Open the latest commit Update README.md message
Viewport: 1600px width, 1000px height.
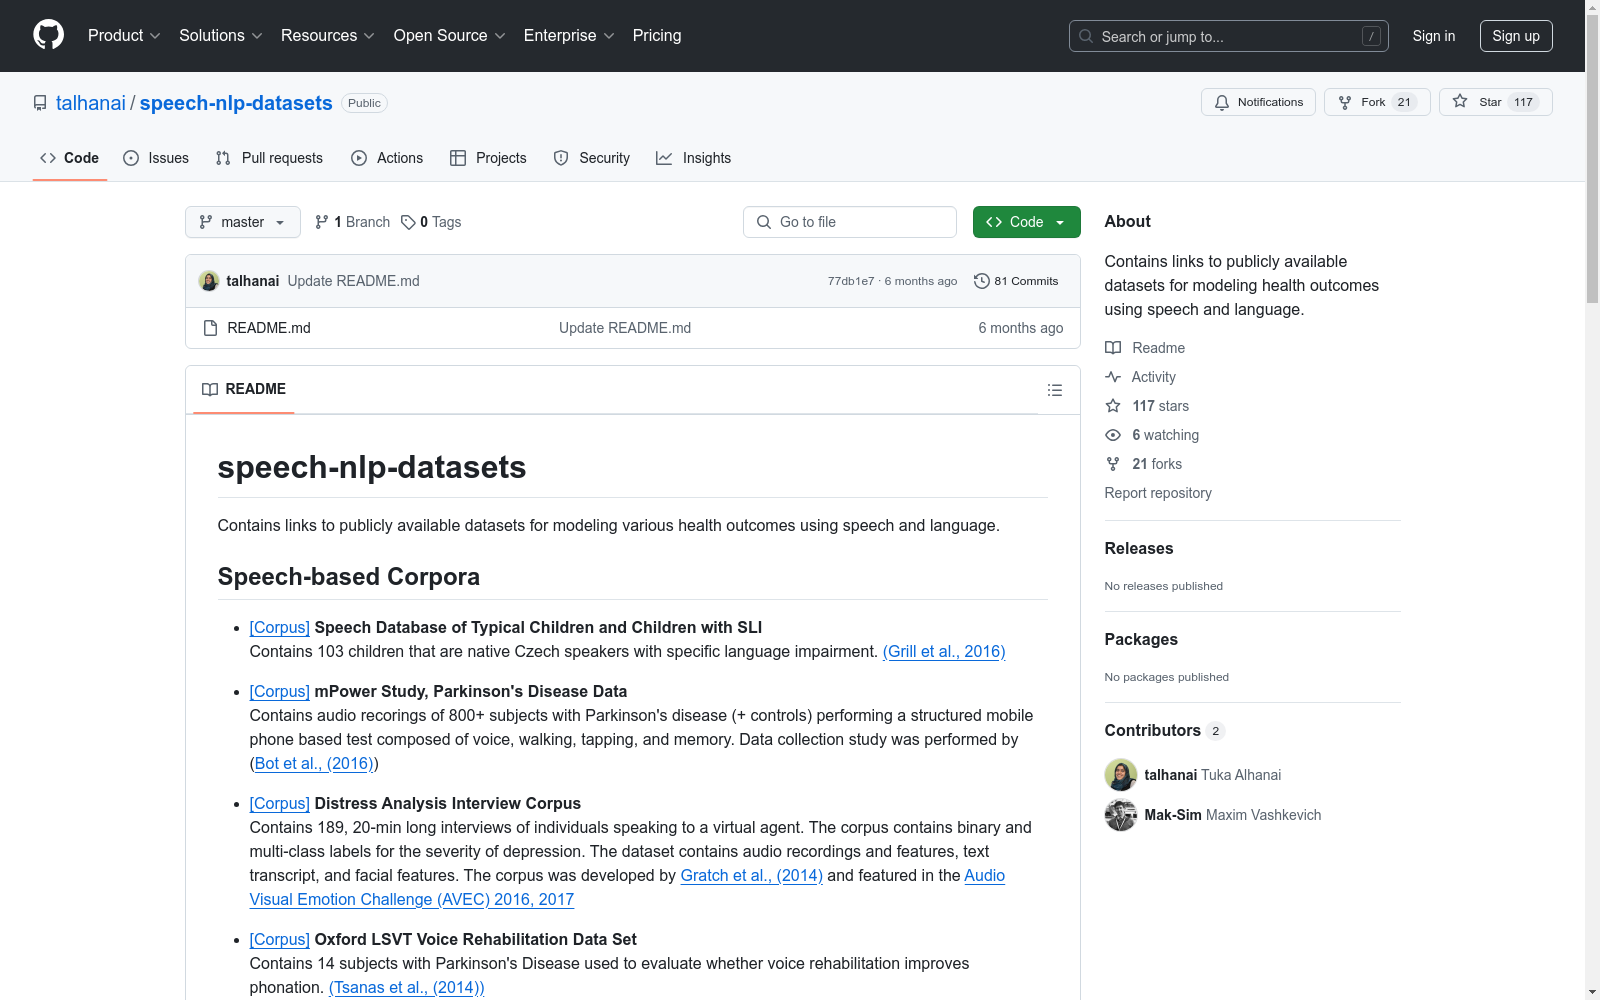pos(354,281)
